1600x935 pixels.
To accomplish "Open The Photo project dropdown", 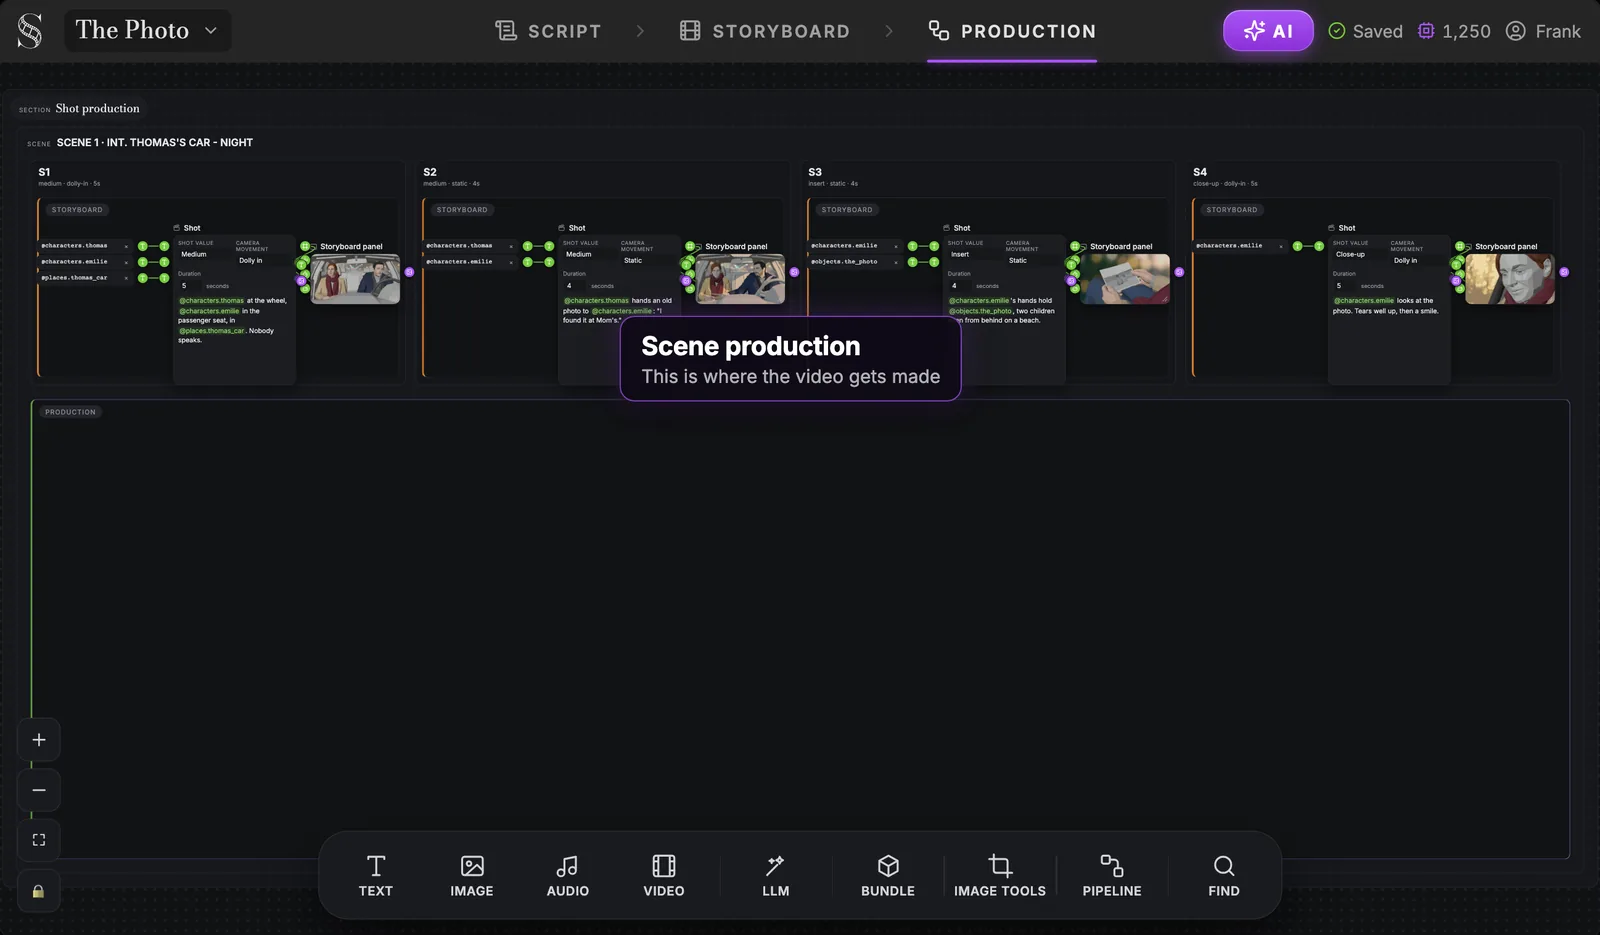I will pyautogui.click(x=147, y=30).
